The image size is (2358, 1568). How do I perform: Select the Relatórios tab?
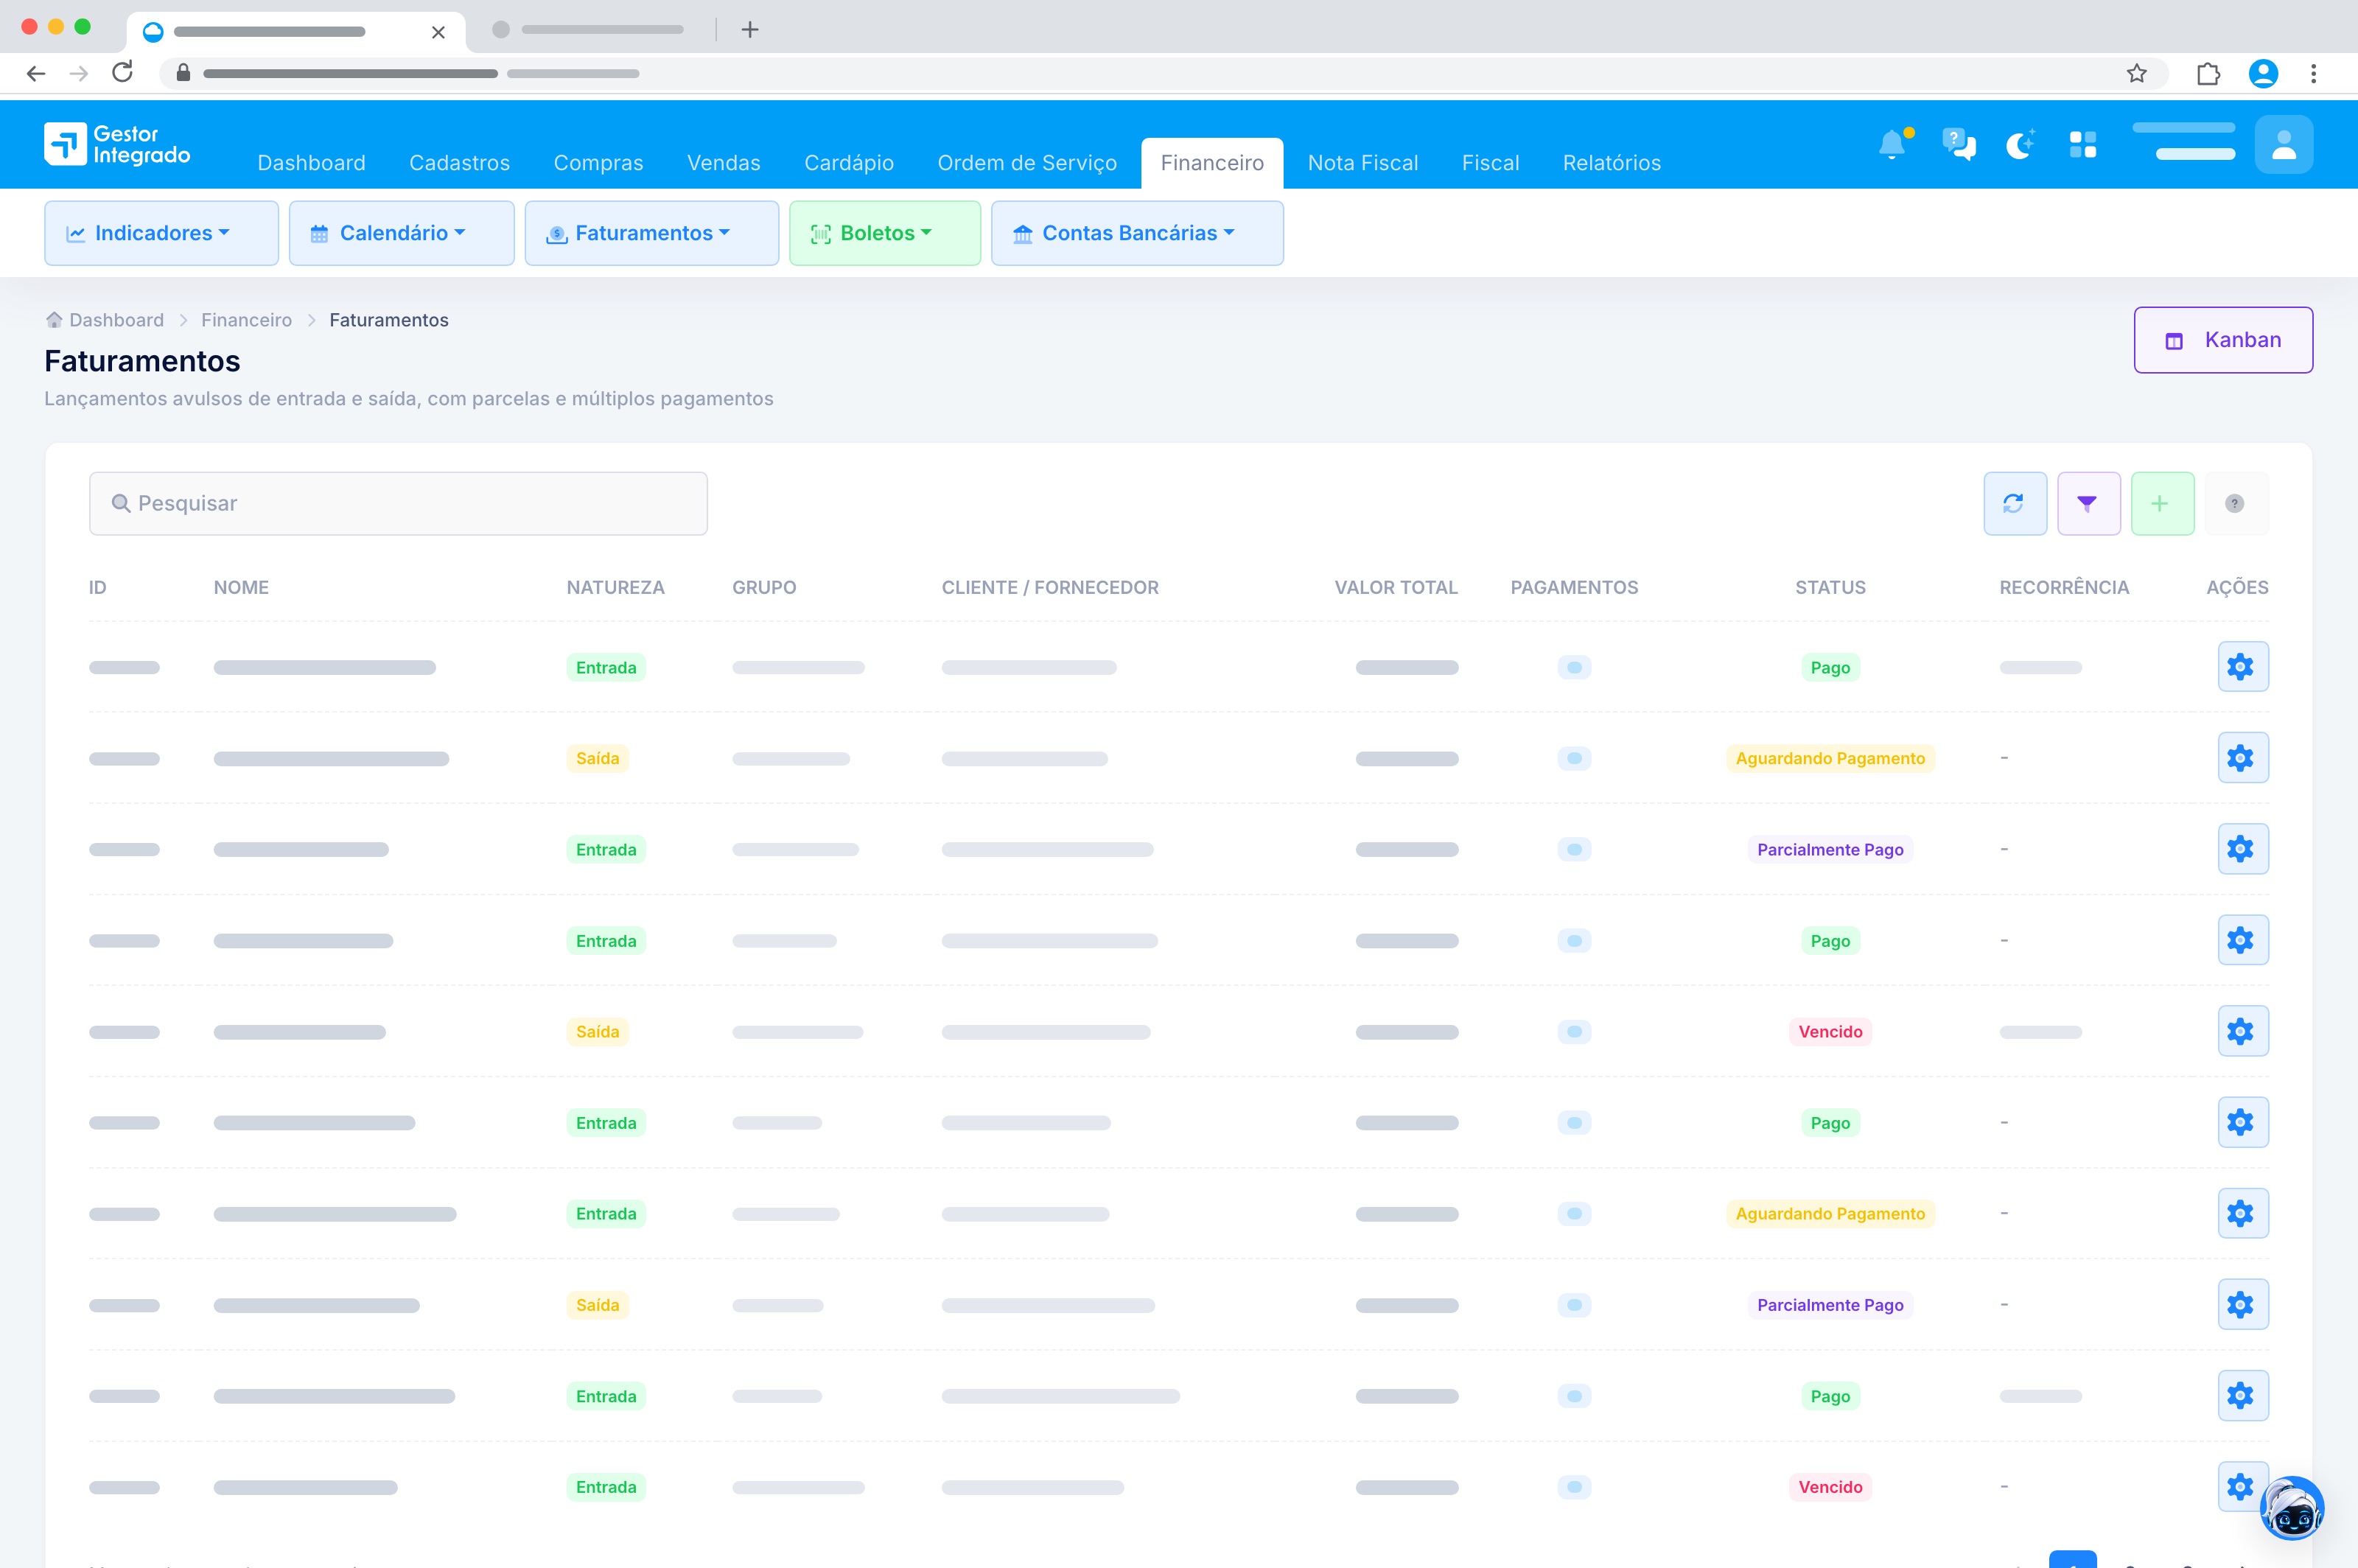point(1612,163)
